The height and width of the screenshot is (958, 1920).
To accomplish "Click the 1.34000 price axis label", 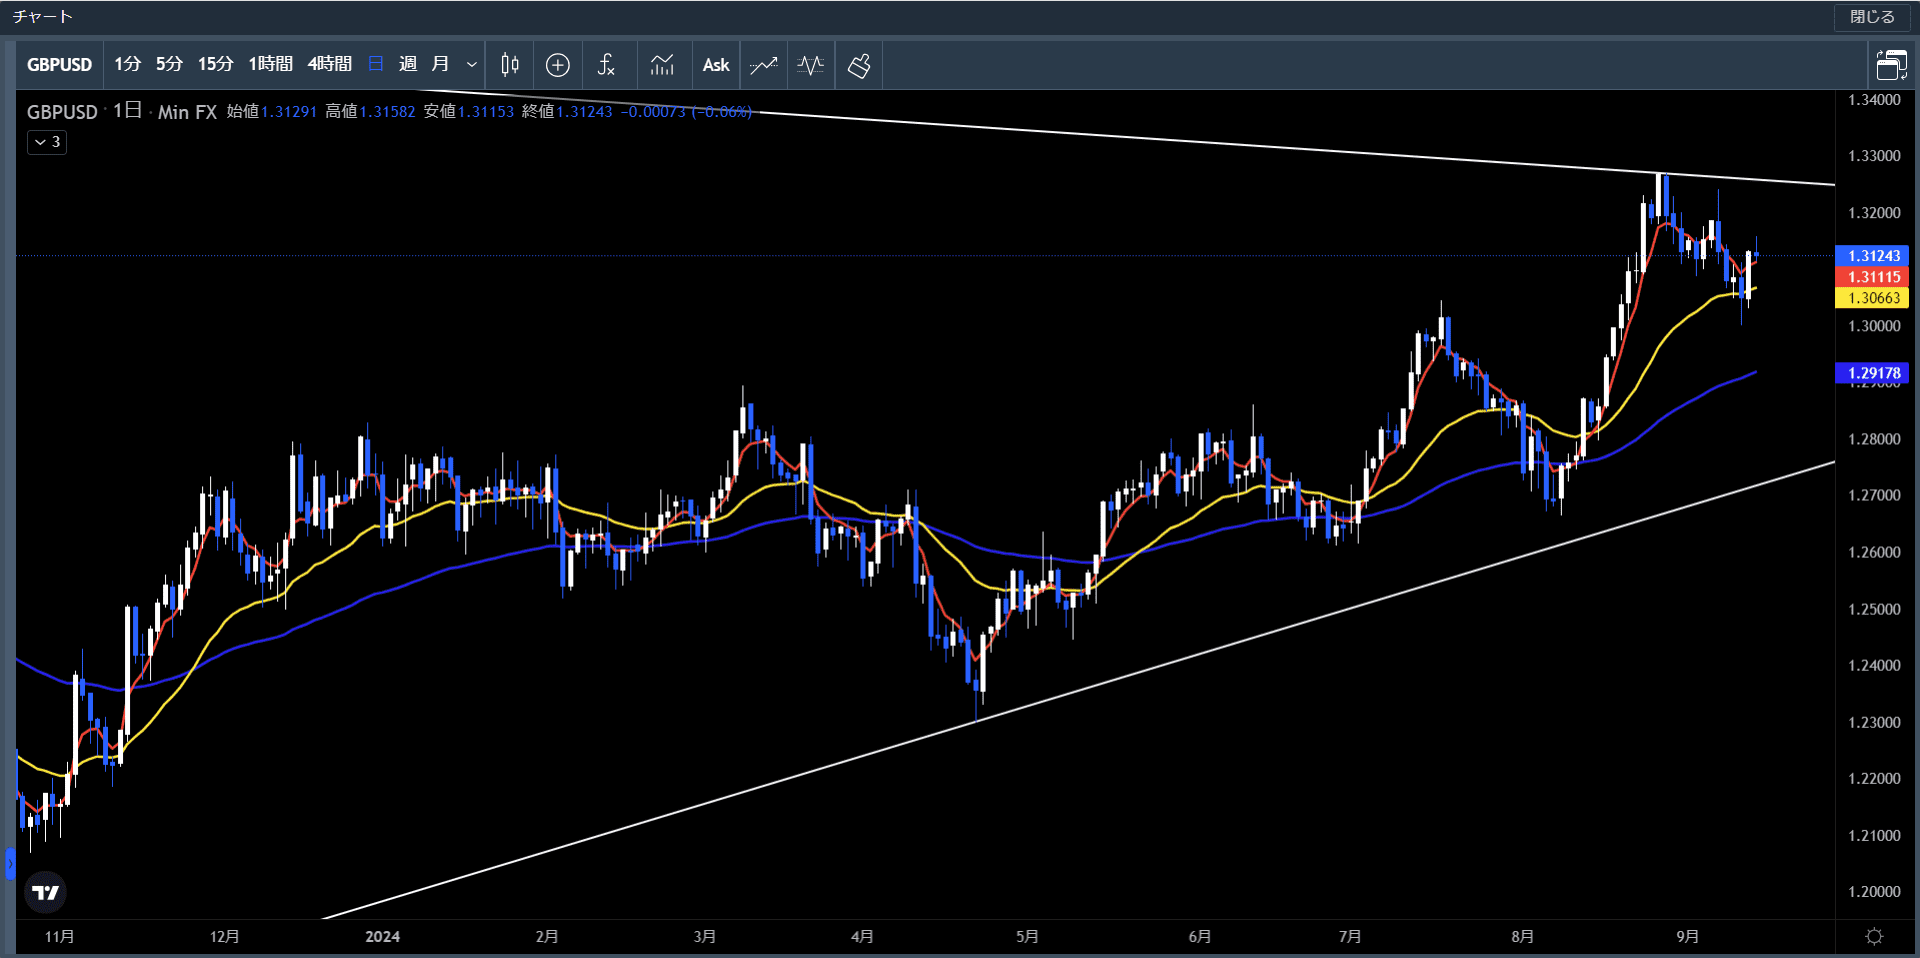I will click(x=1874, y=100).
